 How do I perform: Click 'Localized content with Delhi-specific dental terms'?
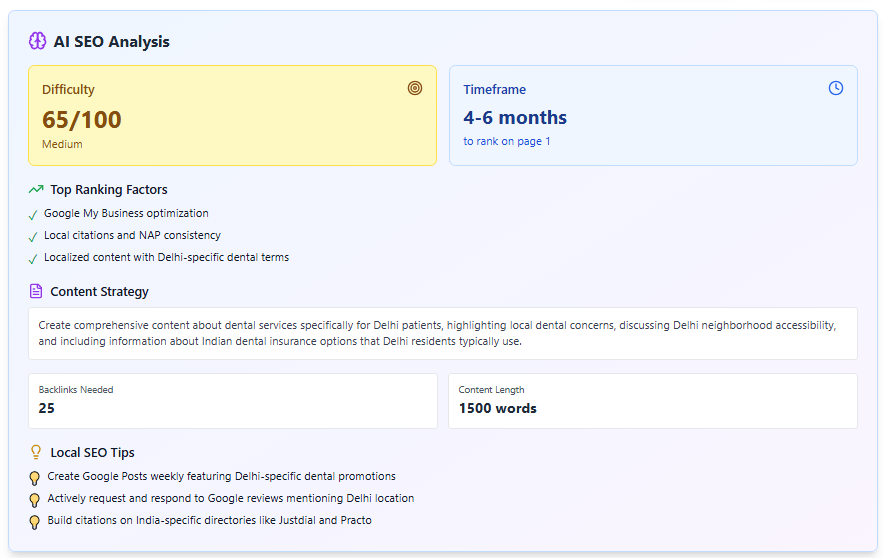[166, 257]
